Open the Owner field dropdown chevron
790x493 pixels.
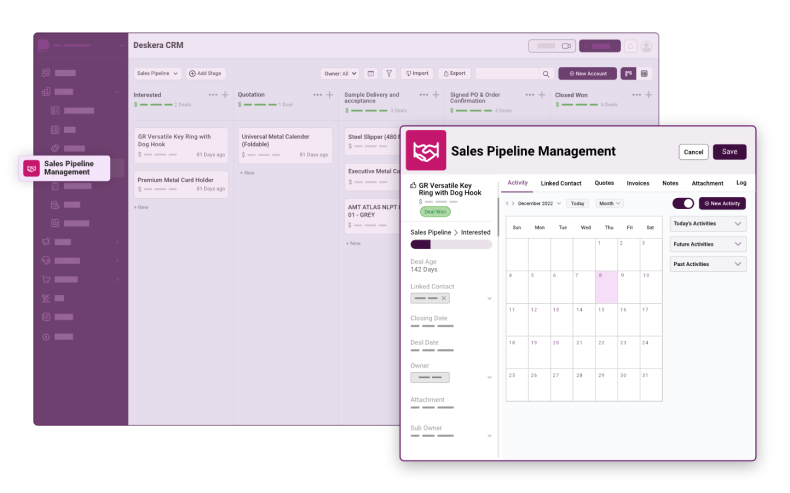489,377
